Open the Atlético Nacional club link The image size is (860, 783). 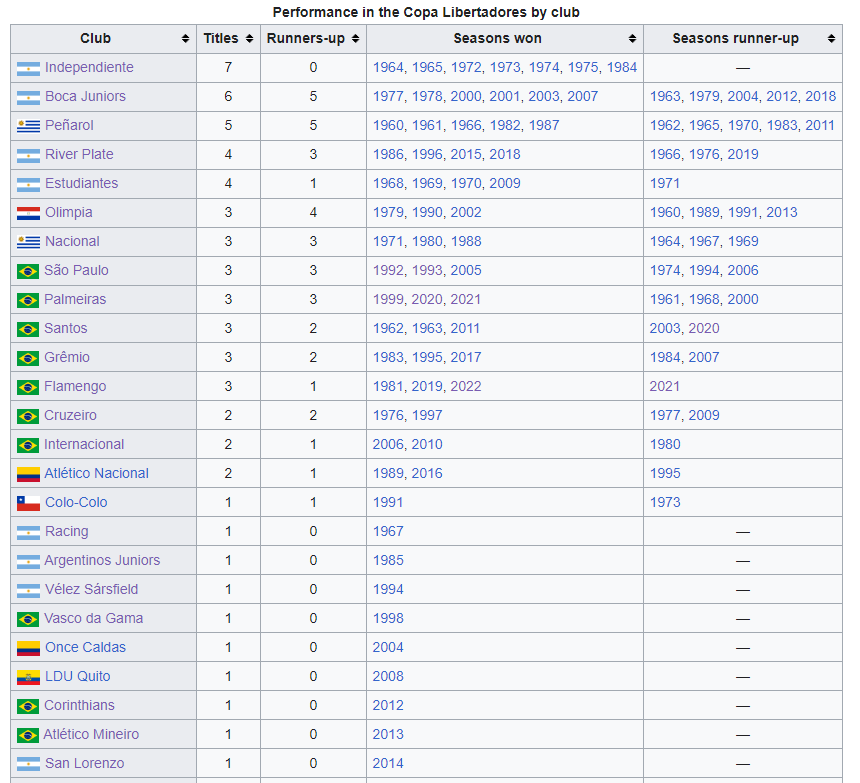click(97, 474)
